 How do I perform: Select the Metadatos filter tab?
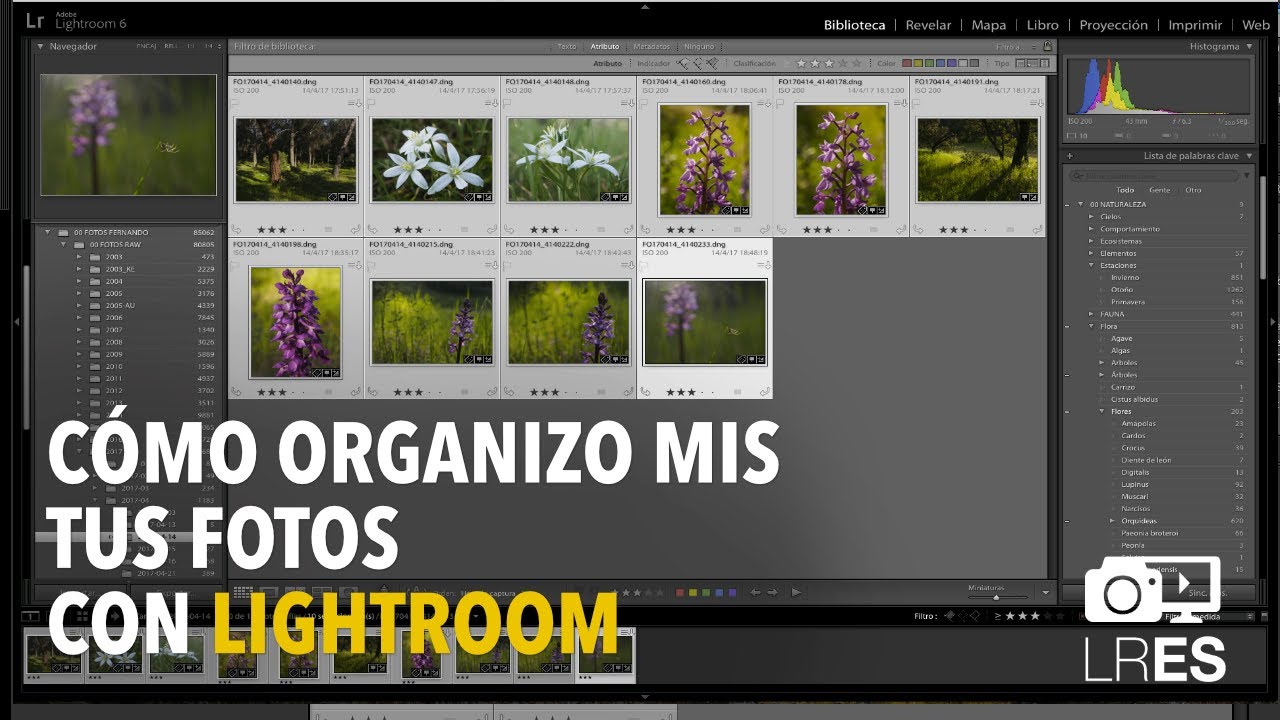coord(651,46)
